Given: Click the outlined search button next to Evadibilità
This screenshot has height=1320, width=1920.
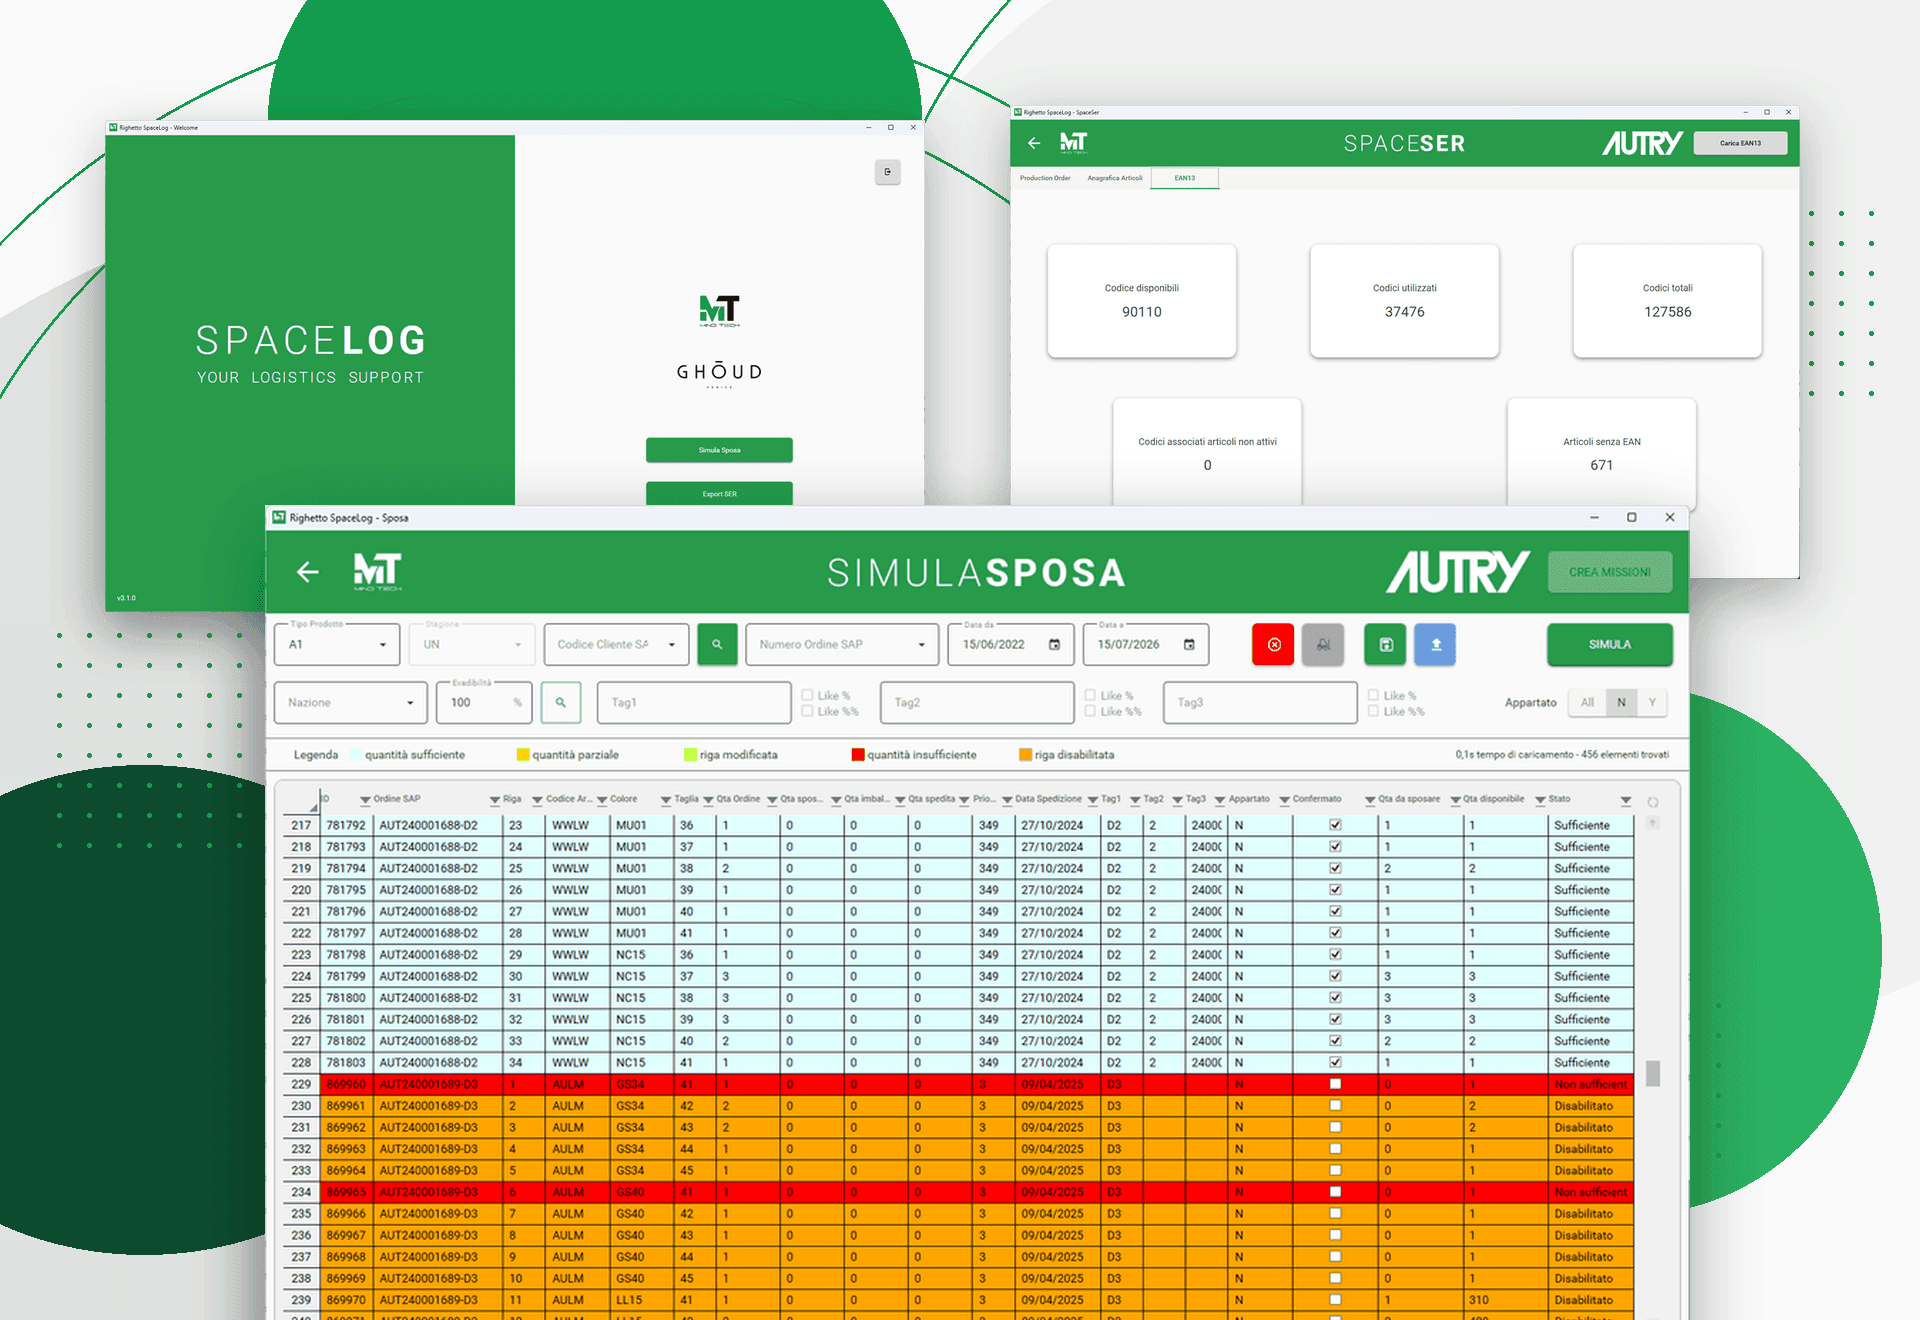Looking at the screenshot, I should click(561, 703).
